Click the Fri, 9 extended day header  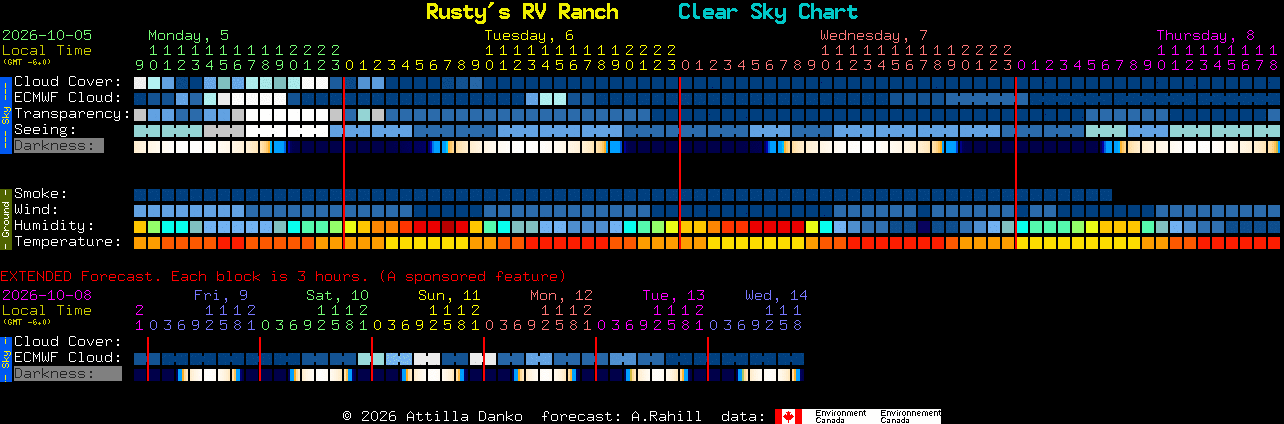point(221,295)
